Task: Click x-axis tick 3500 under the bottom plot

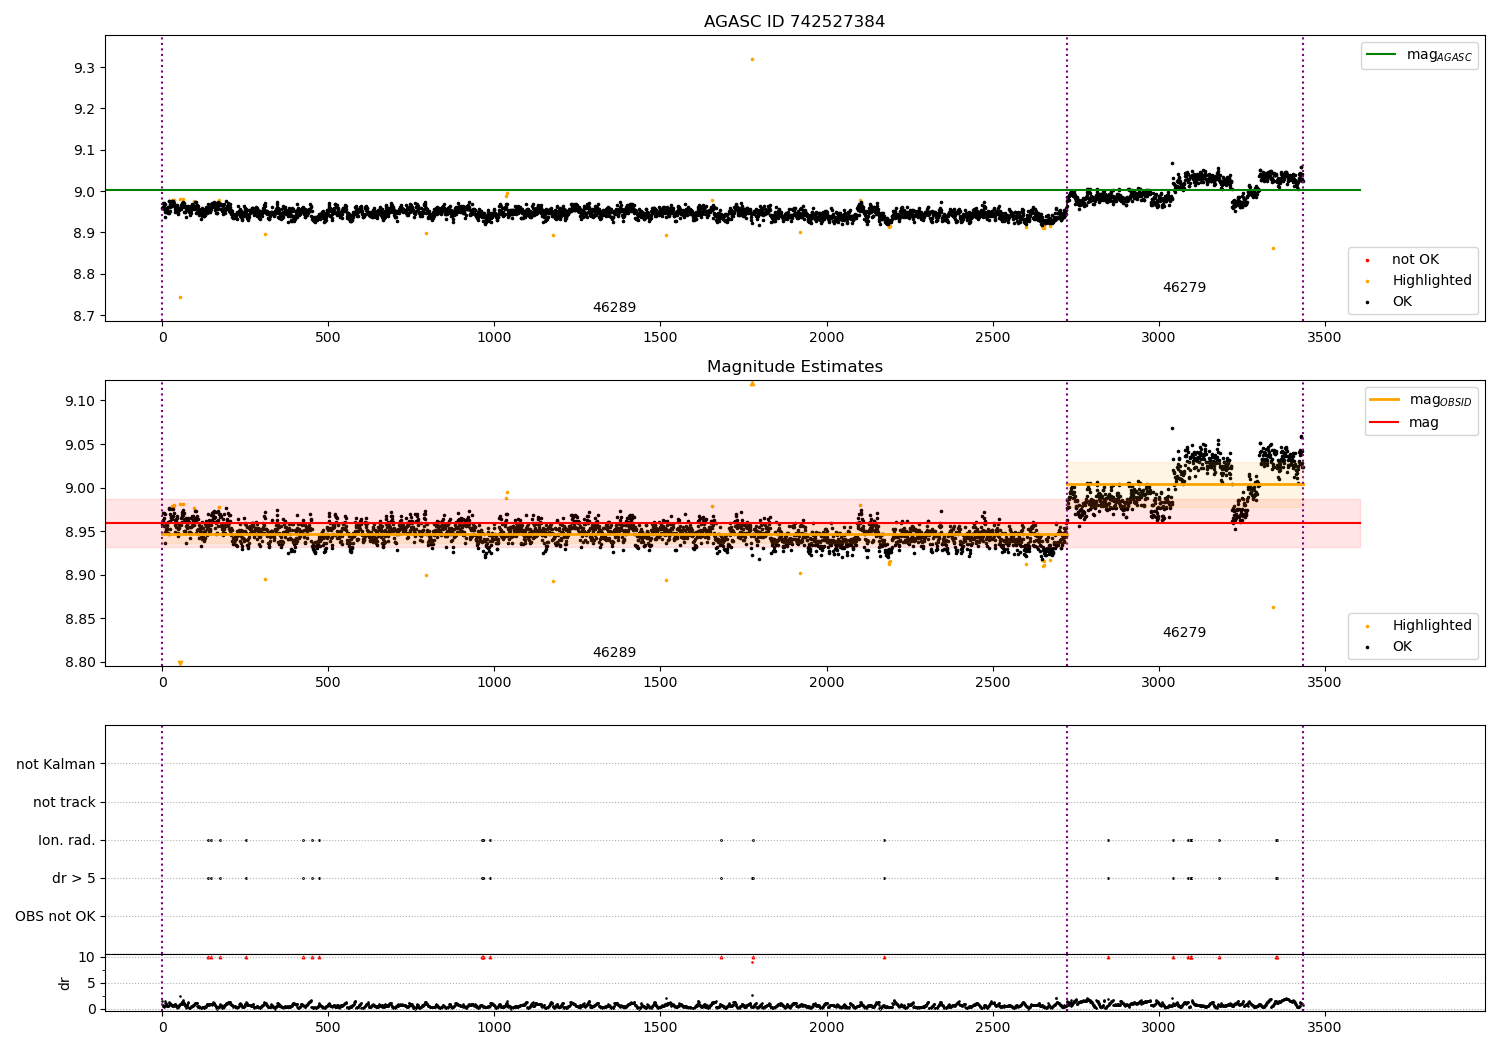Action: (1324, 1027)
